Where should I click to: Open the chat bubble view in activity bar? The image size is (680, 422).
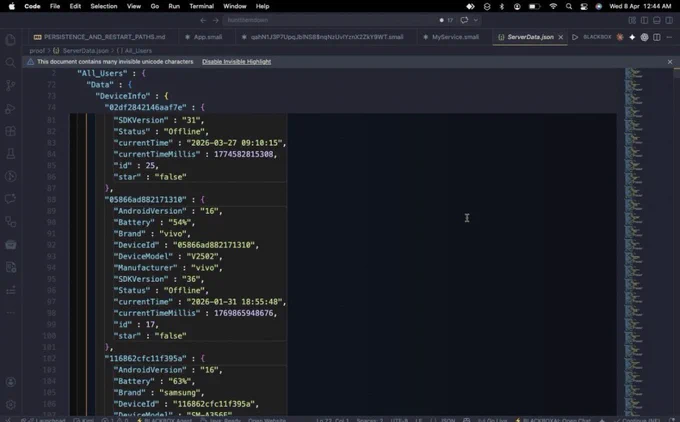[x=10, y=199]
